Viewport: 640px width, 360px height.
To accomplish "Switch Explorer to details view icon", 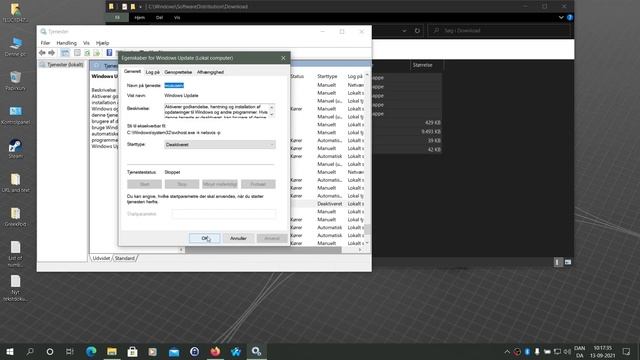I will click(x=558, y=262).
